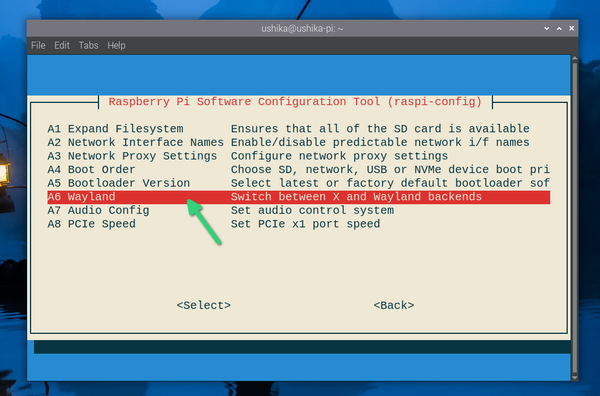Select A1 Expand Filesystem option
Viewport: 600px width, 396px height.
(298, 129)
